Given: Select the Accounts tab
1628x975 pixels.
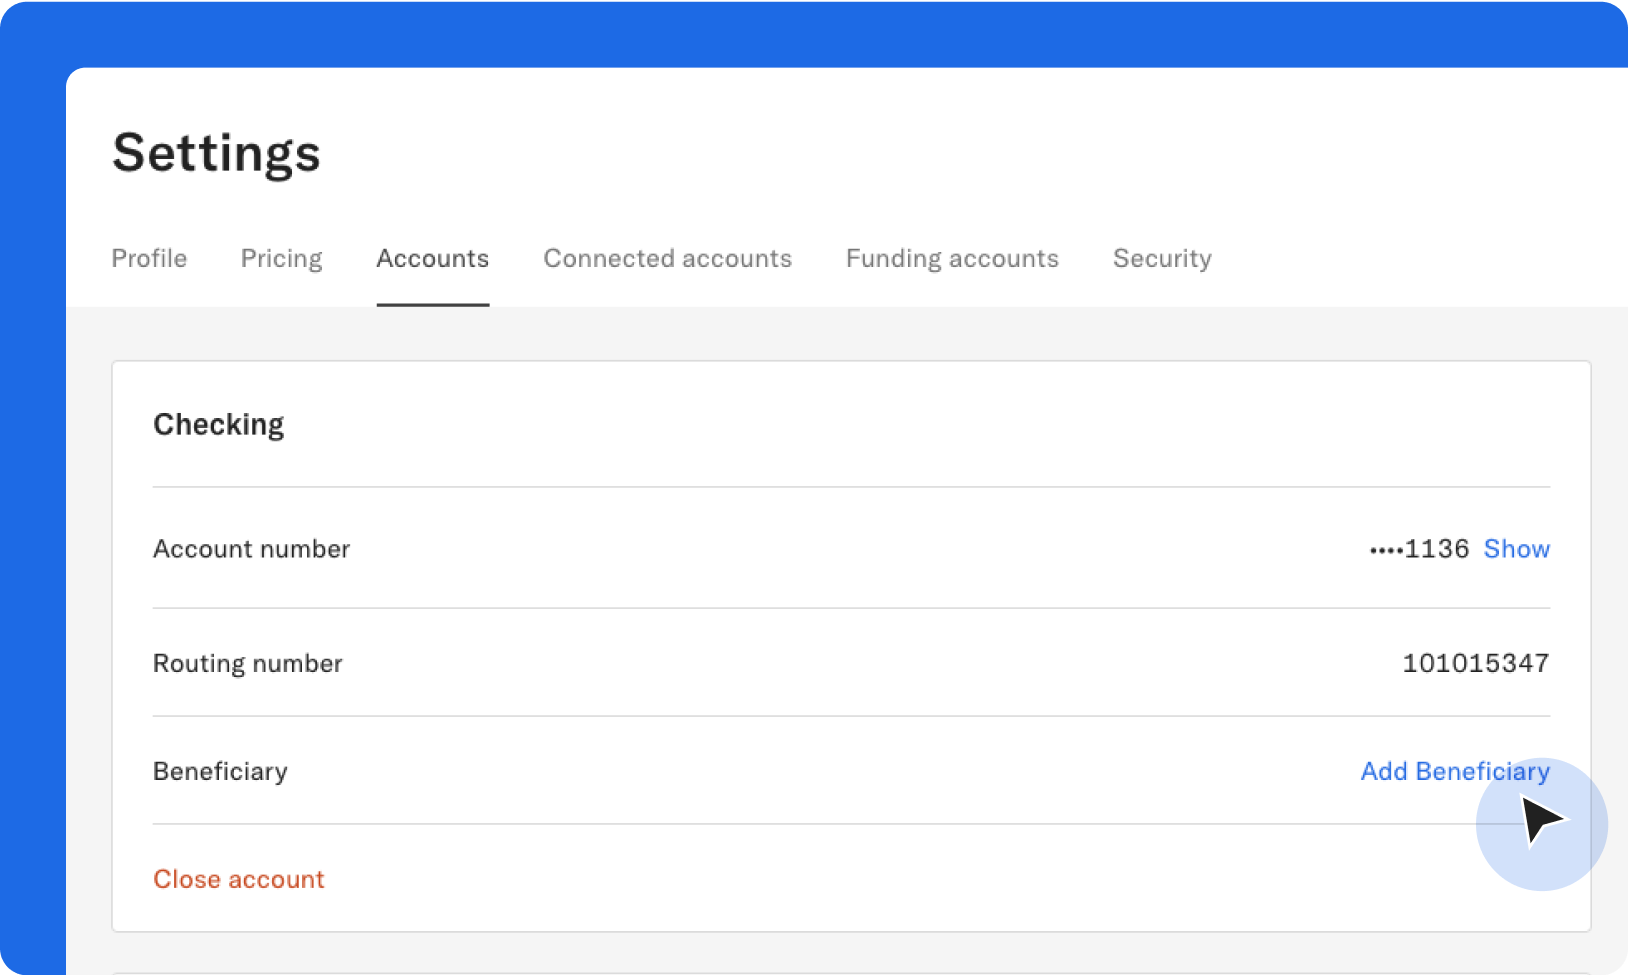Looking at the screenshot, I should 433,258.
